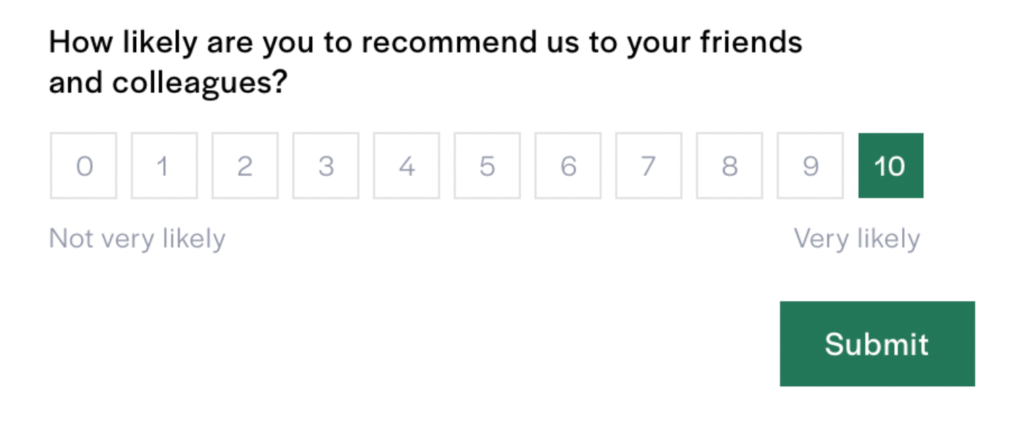This screenshot has width=1024, height=438.
Task: Submit the survey response
Action: pyautogui.click(x=877, y=344)
